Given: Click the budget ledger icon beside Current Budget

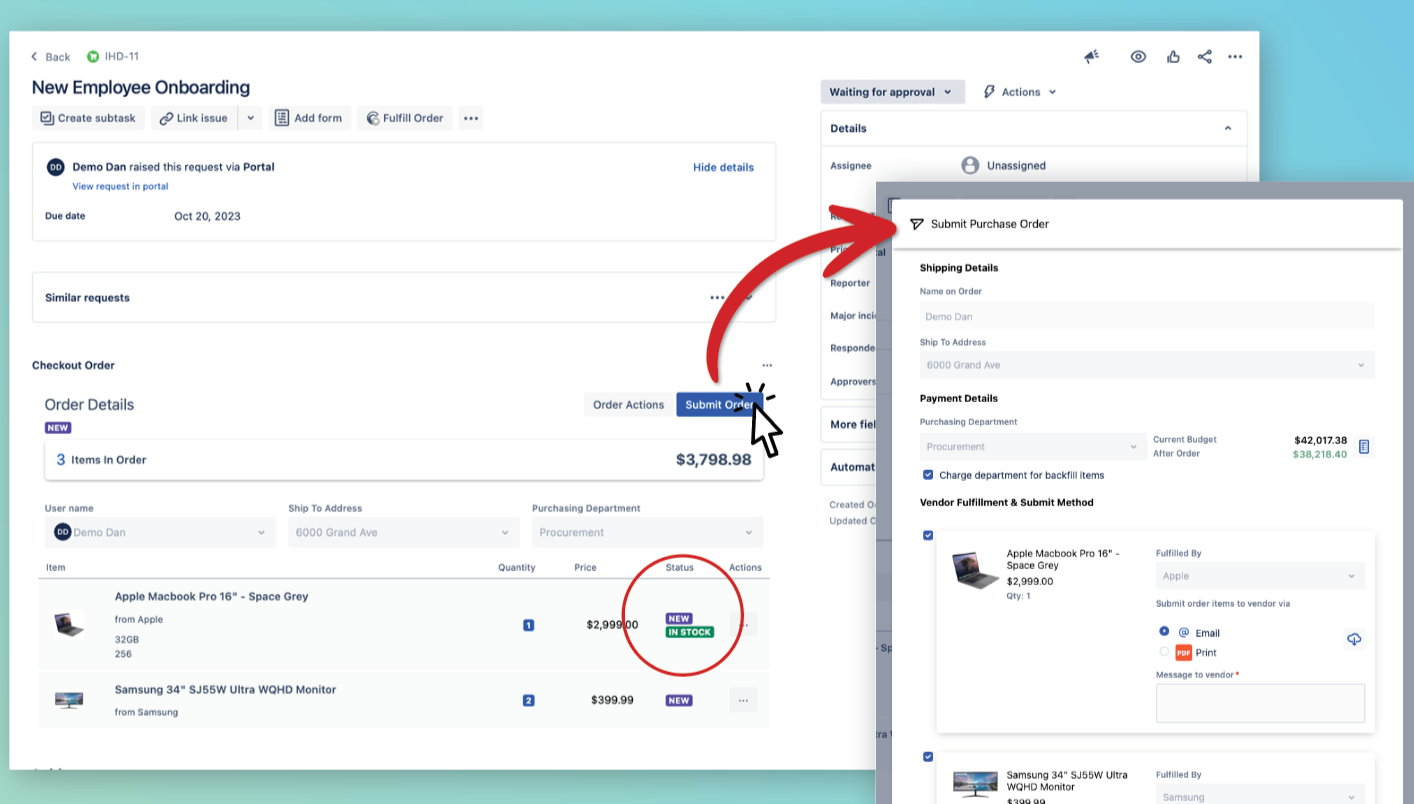Looking at the screenshot, I should 1364,446.
